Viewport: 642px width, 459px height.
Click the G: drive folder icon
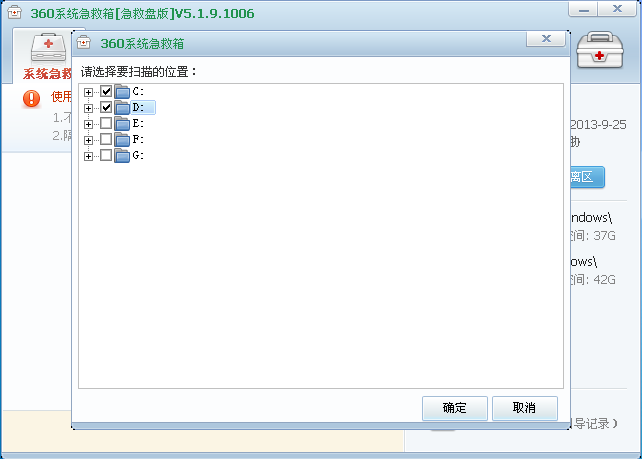(x=122, y=156)
